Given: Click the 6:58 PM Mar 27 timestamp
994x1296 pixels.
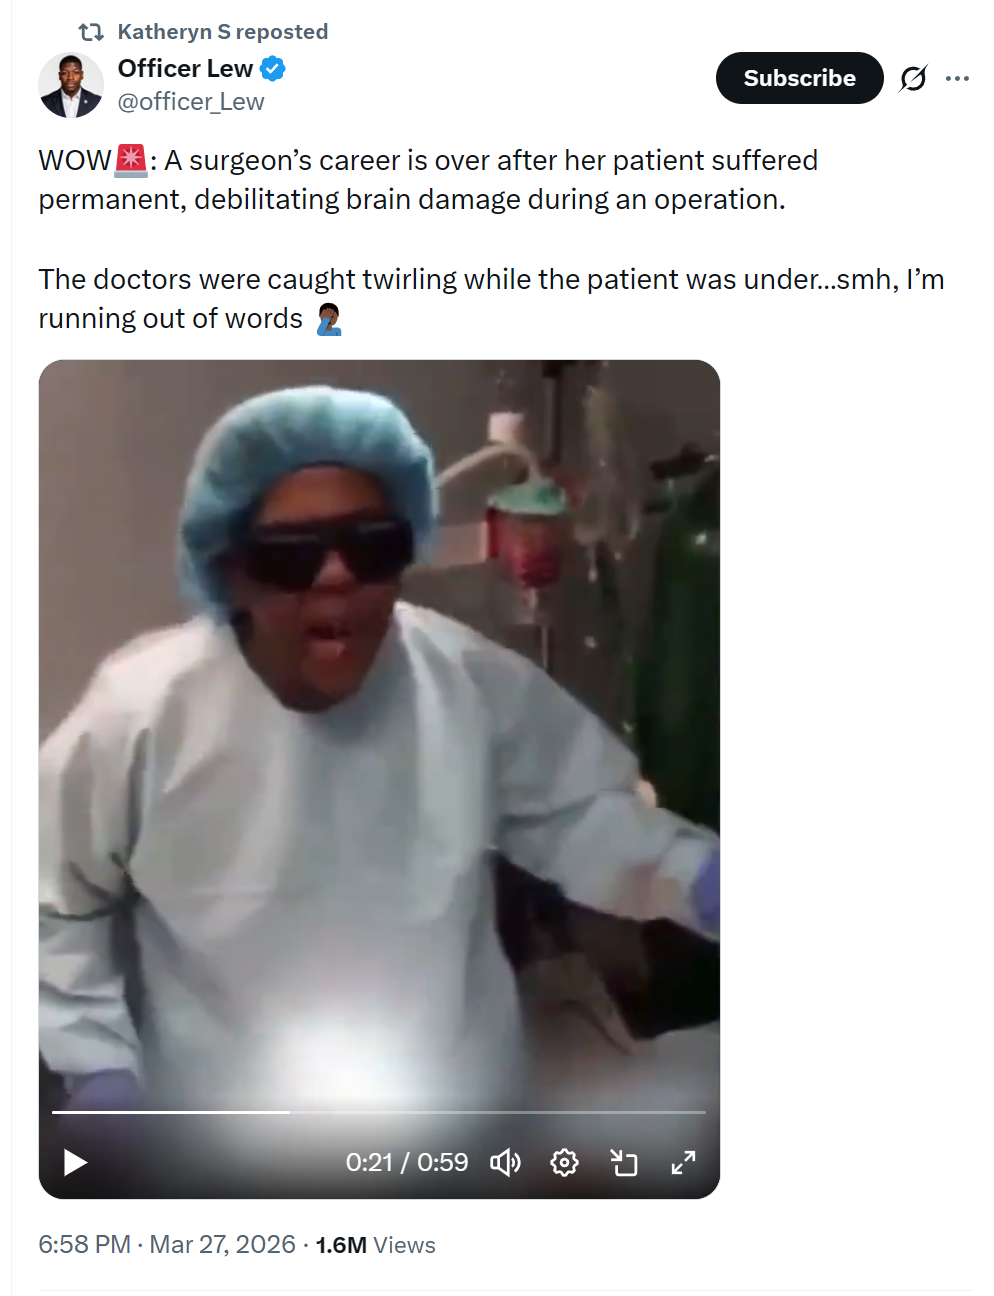Looking at the screenshot, I should point(167,1245).
